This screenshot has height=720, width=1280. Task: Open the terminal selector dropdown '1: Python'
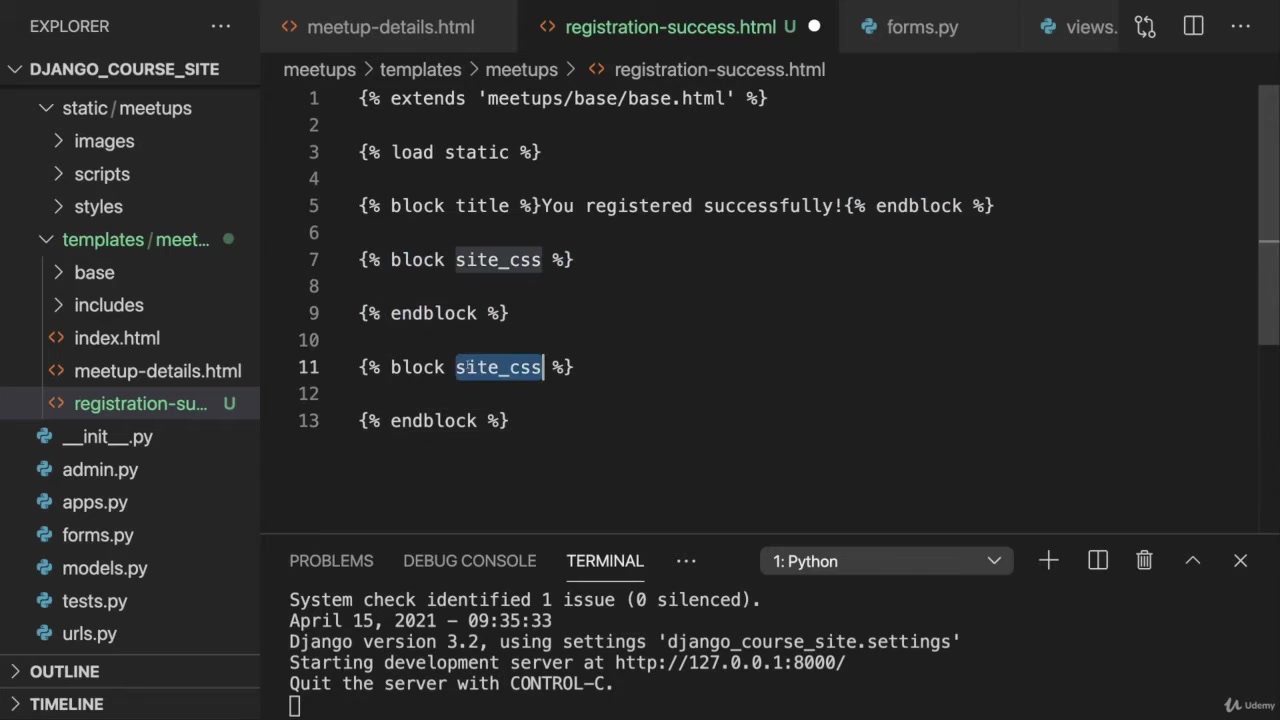pos(886,561)
